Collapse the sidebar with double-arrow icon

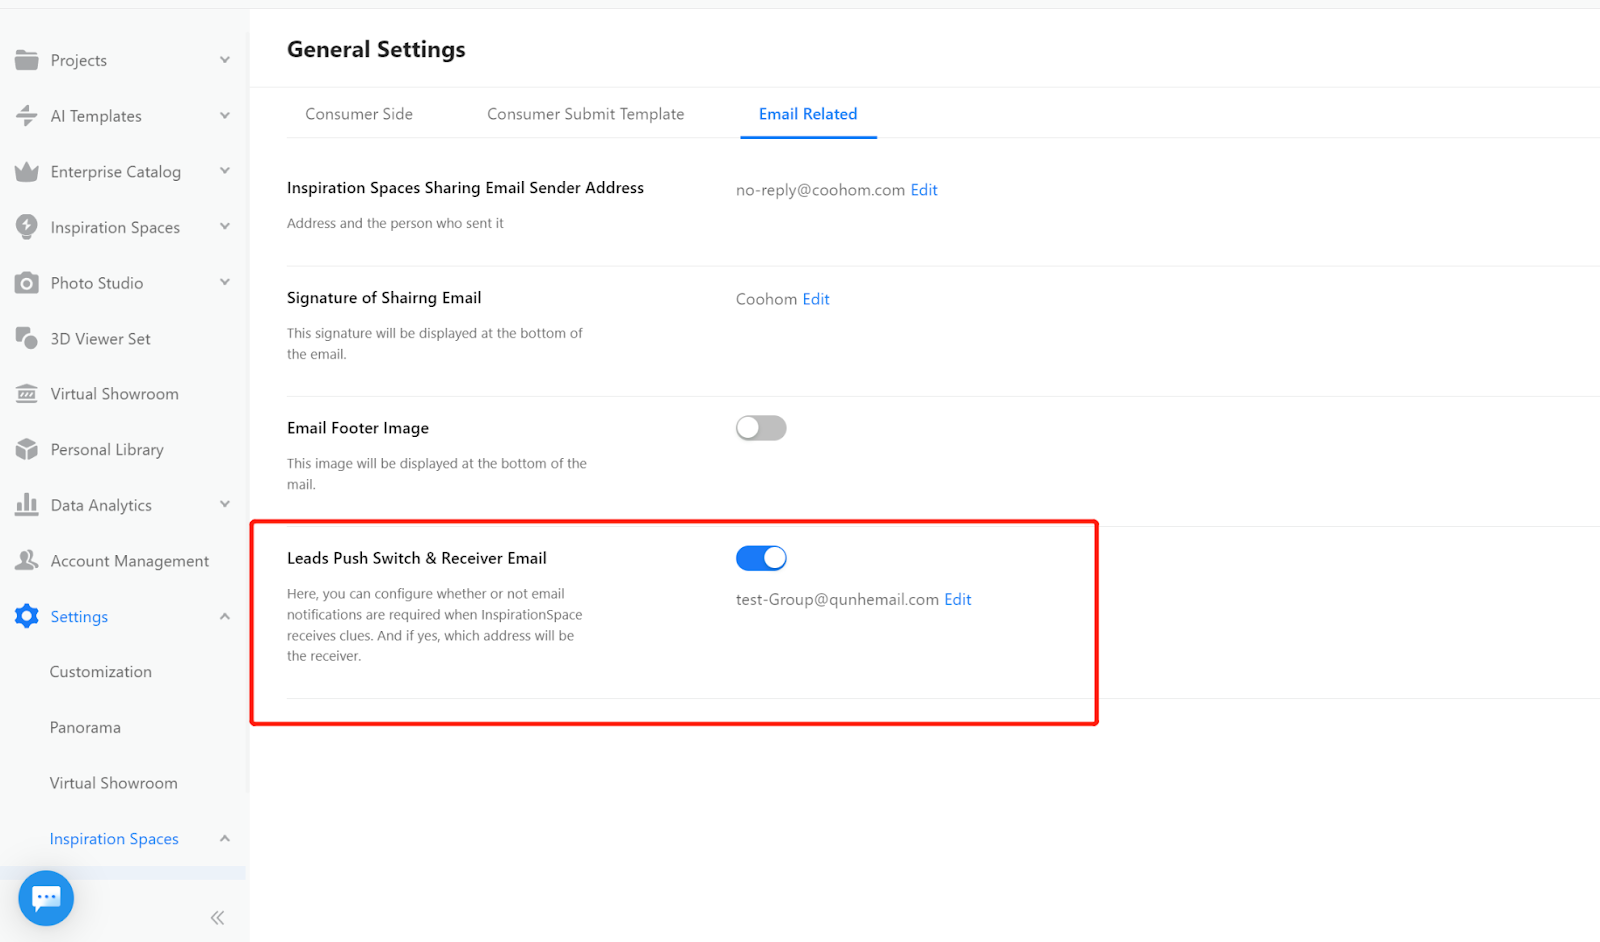pyautogui.click(x=217, y=918)
